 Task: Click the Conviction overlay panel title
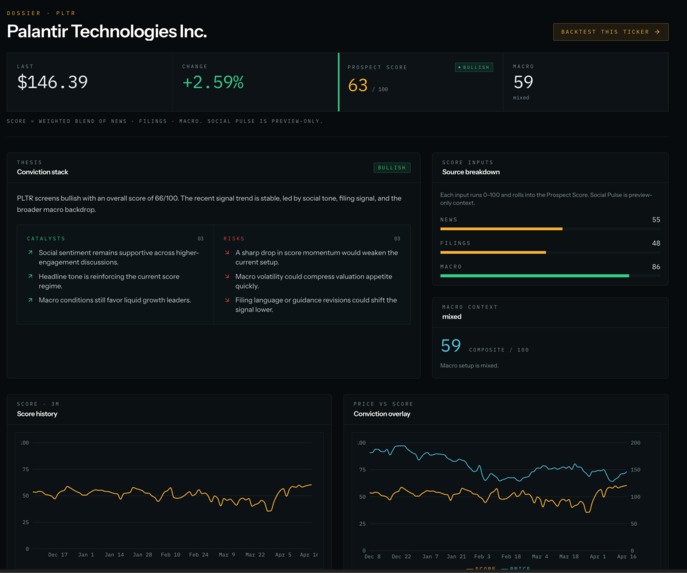pos(382,414)
